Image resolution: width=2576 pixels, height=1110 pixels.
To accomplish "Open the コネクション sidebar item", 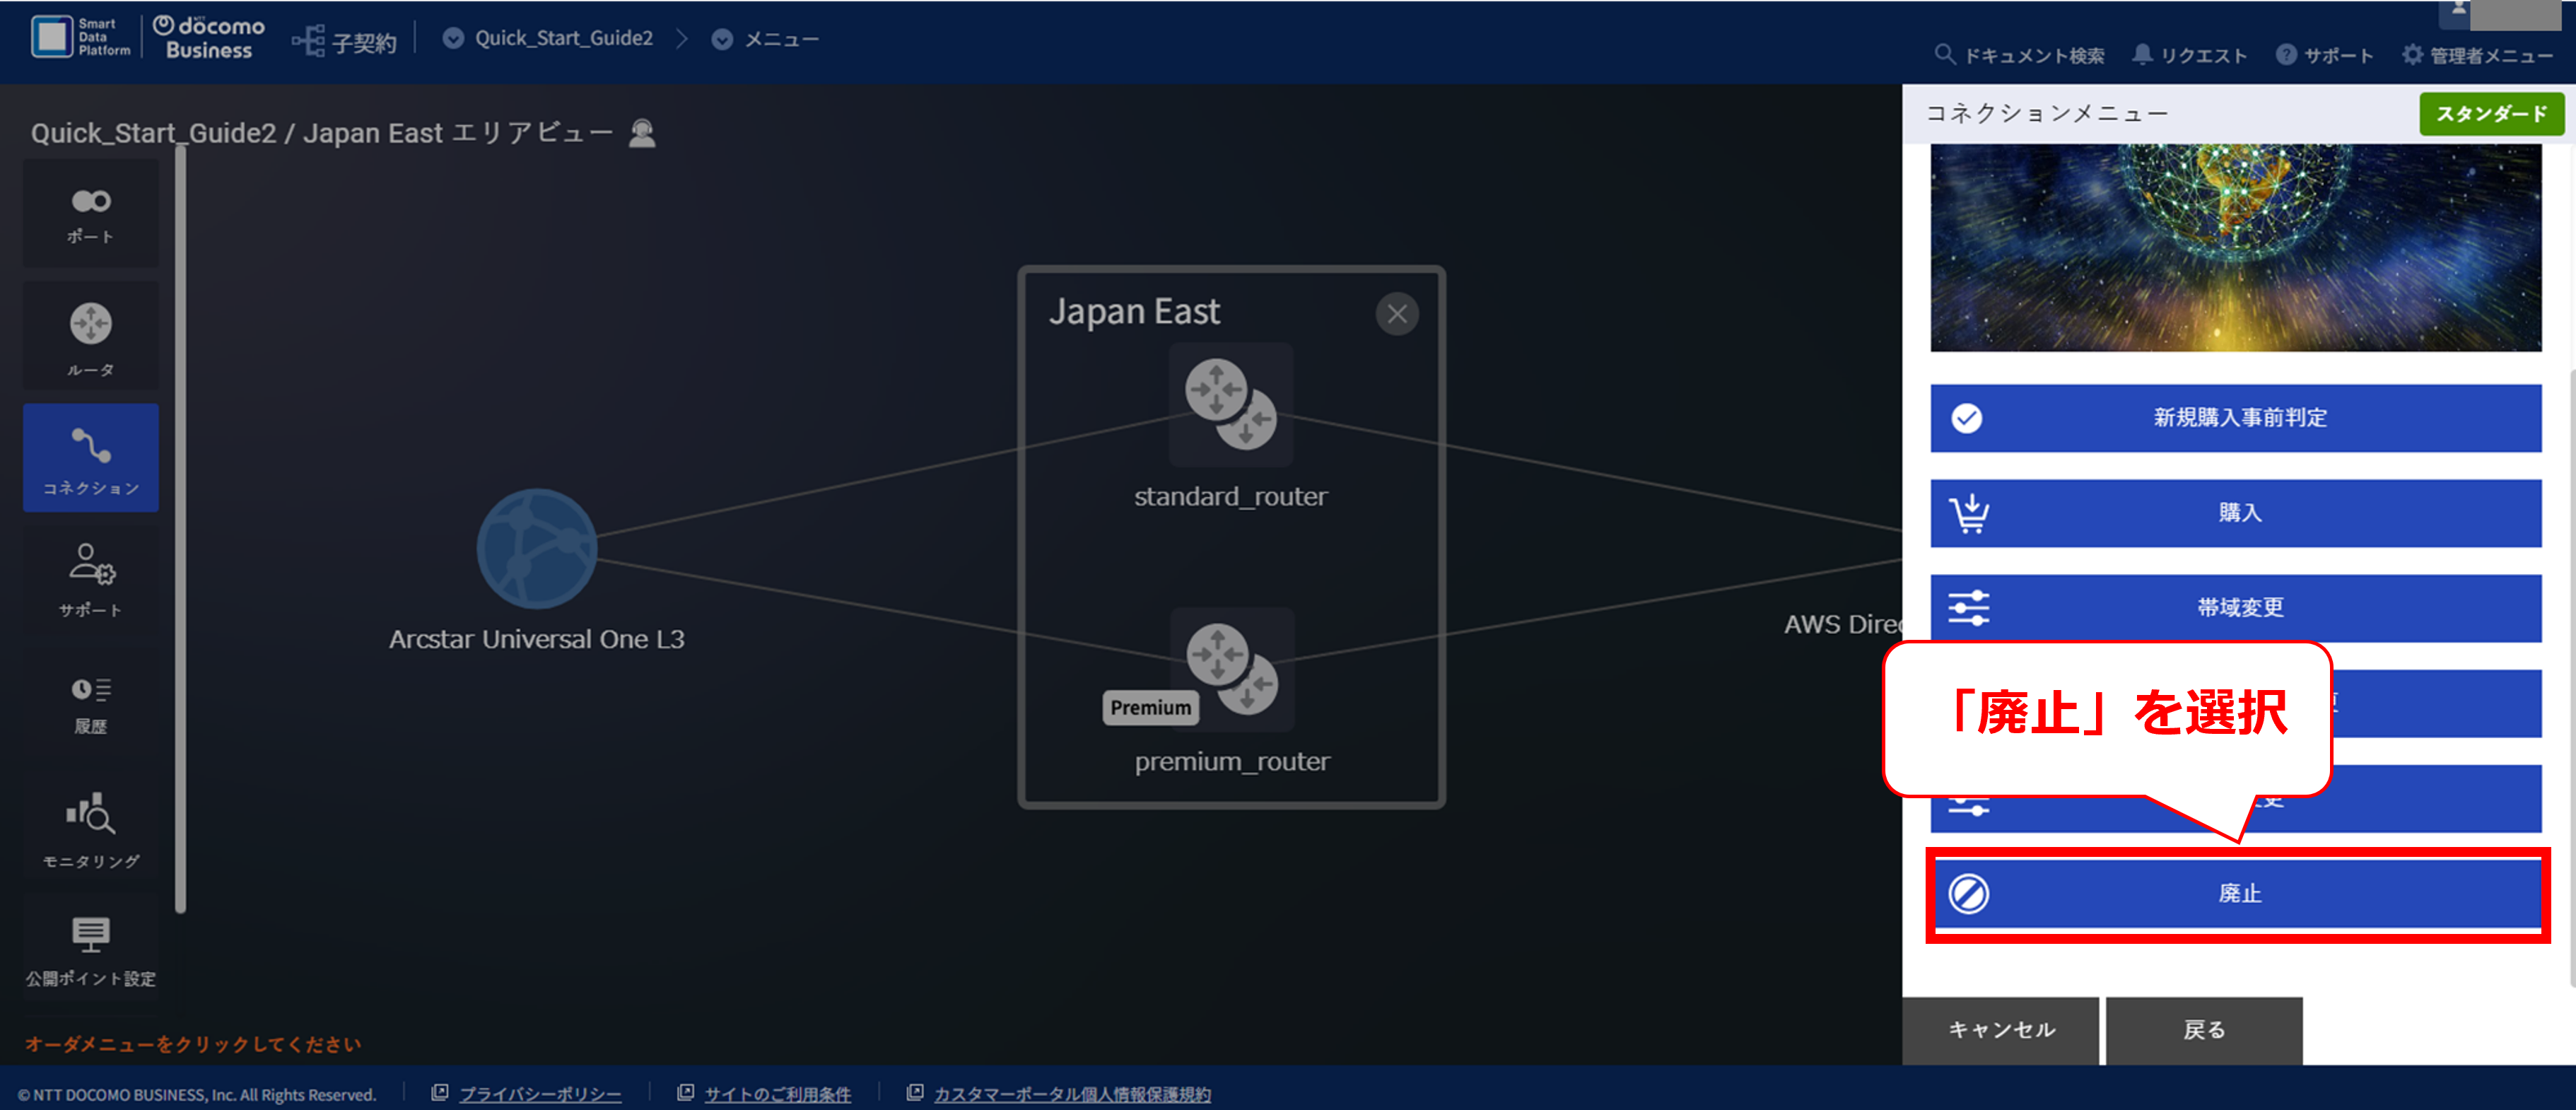I will (90, 458).
